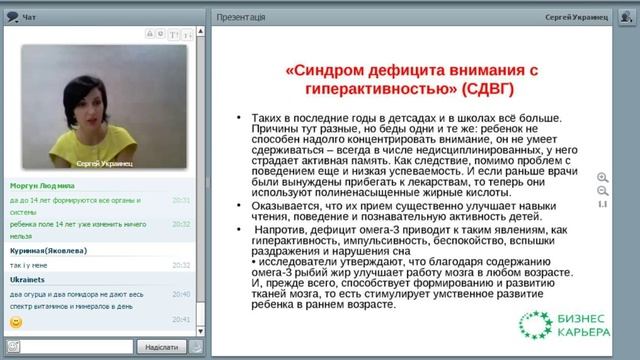Zoom out the presentation slide
The height and width of the screenshot is (360, 640).
pos(603,191)
